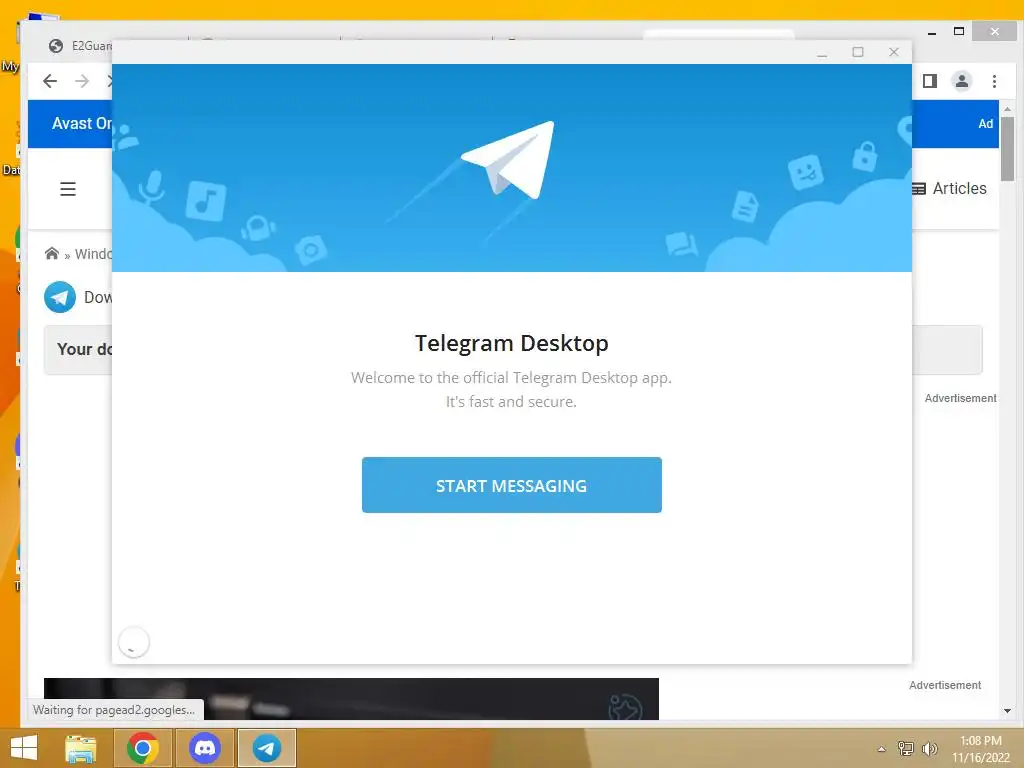Go back in the Chrome browser
Screen dimensions: 1024x768
[x=50, y=81]
